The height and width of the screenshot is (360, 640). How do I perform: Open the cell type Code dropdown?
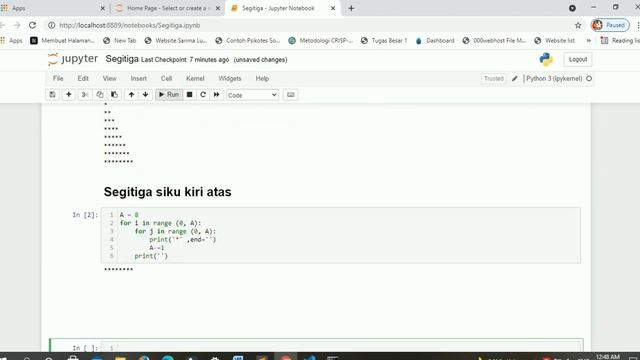pyautogui.click(x=252, y=95)
